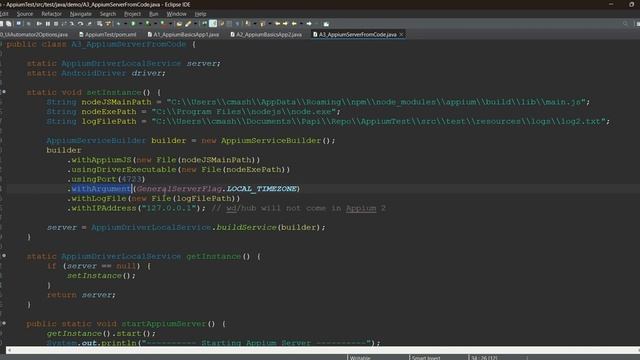Open the Navigate menu
Viewport: 640px width, 360px height.
coord(80,14)
